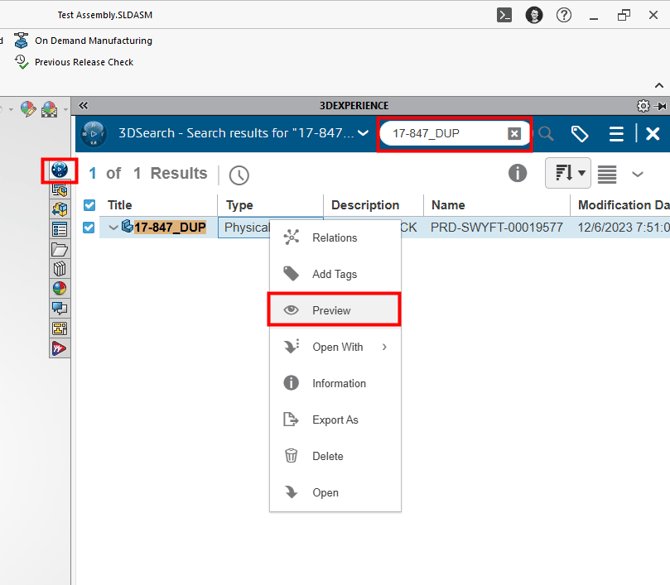This screenshot has width=670, height=585.
Task: Choose Delete from context menu
Action: 335,456
